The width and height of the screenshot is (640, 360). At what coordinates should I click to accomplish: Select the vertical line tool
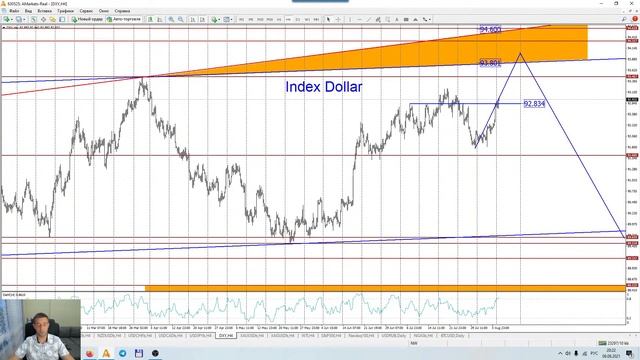[350, 19]
